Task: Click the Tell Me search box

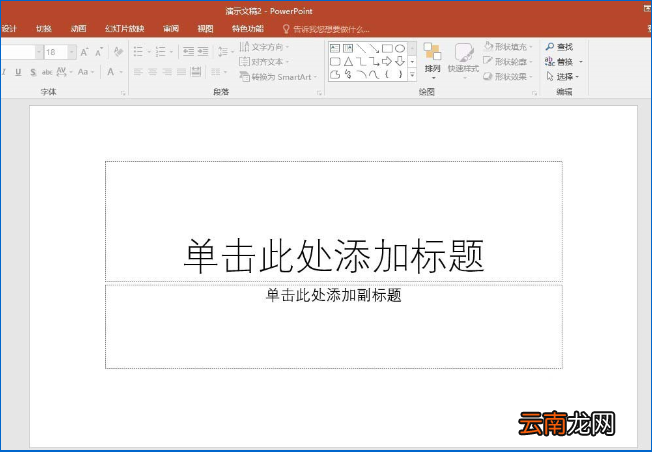Action: [326, 29]
